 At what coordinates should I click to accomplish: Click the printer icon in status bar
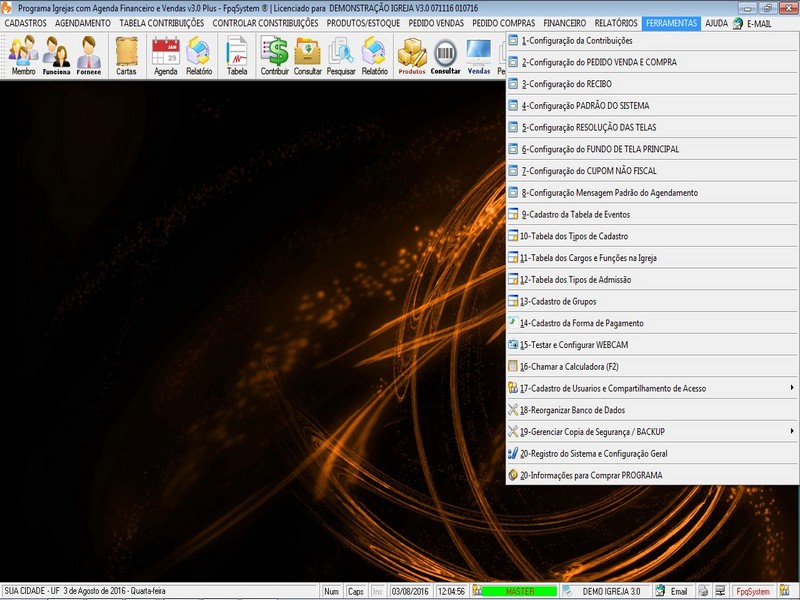[x=704, y=591]
